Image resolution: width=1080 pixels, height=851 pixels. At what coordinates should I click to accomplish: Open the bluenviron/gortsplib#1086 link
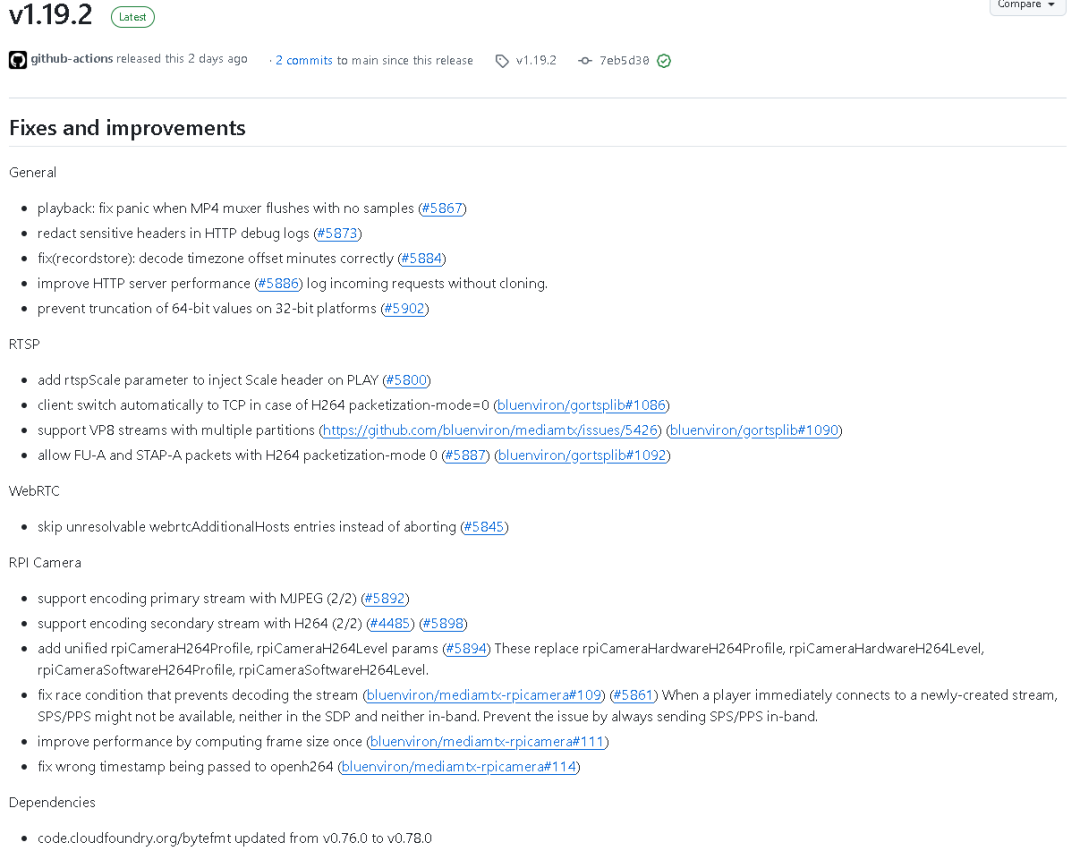[581, 405]
